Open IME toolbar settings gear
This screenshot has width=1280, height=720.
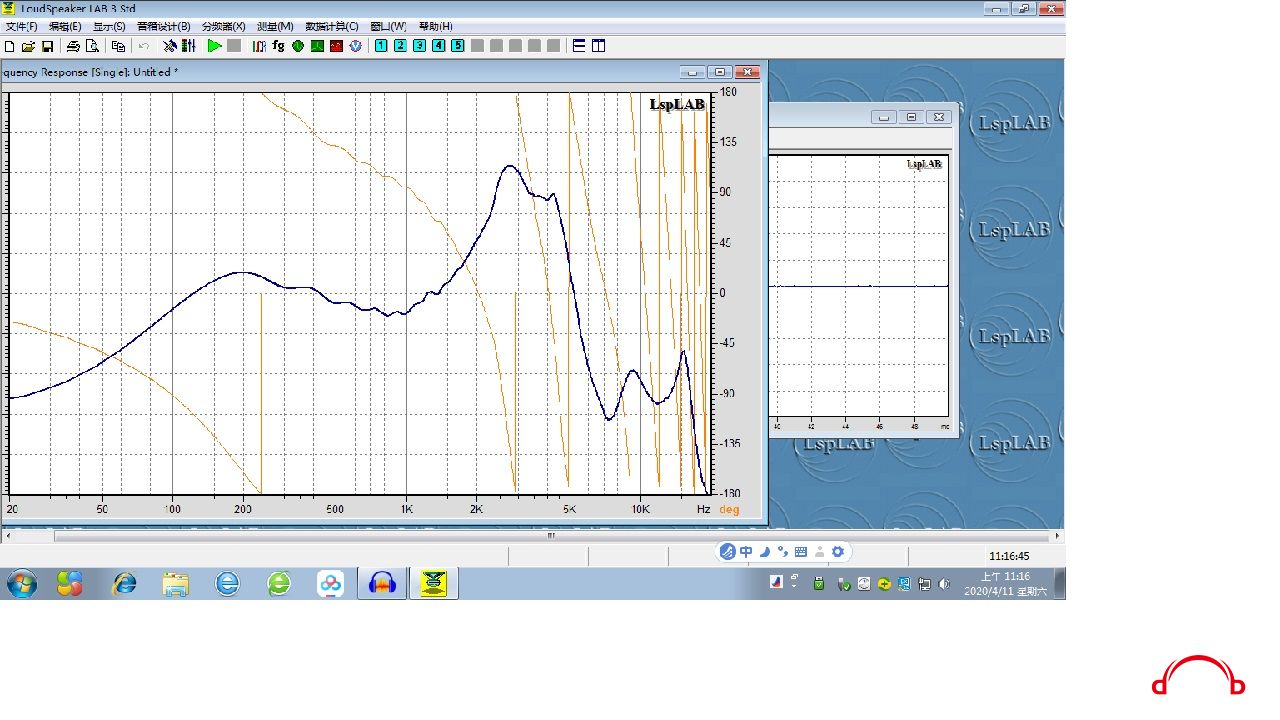(x=838, y=552)
